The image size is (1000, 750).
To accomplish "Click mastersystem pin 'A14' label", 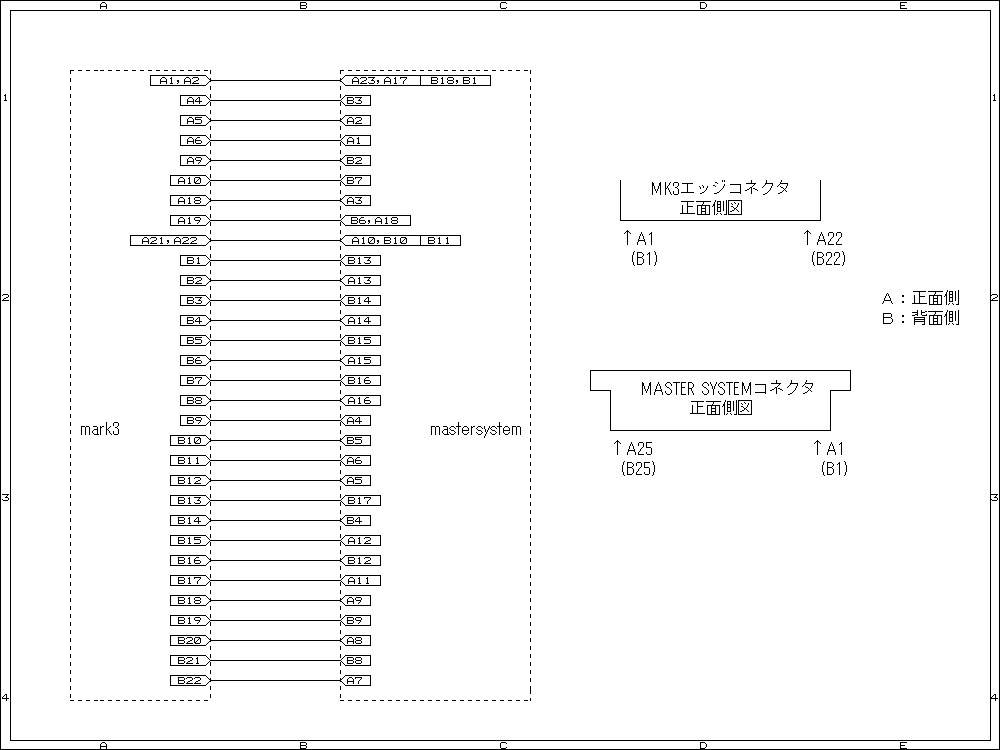I will click(360, 320).
